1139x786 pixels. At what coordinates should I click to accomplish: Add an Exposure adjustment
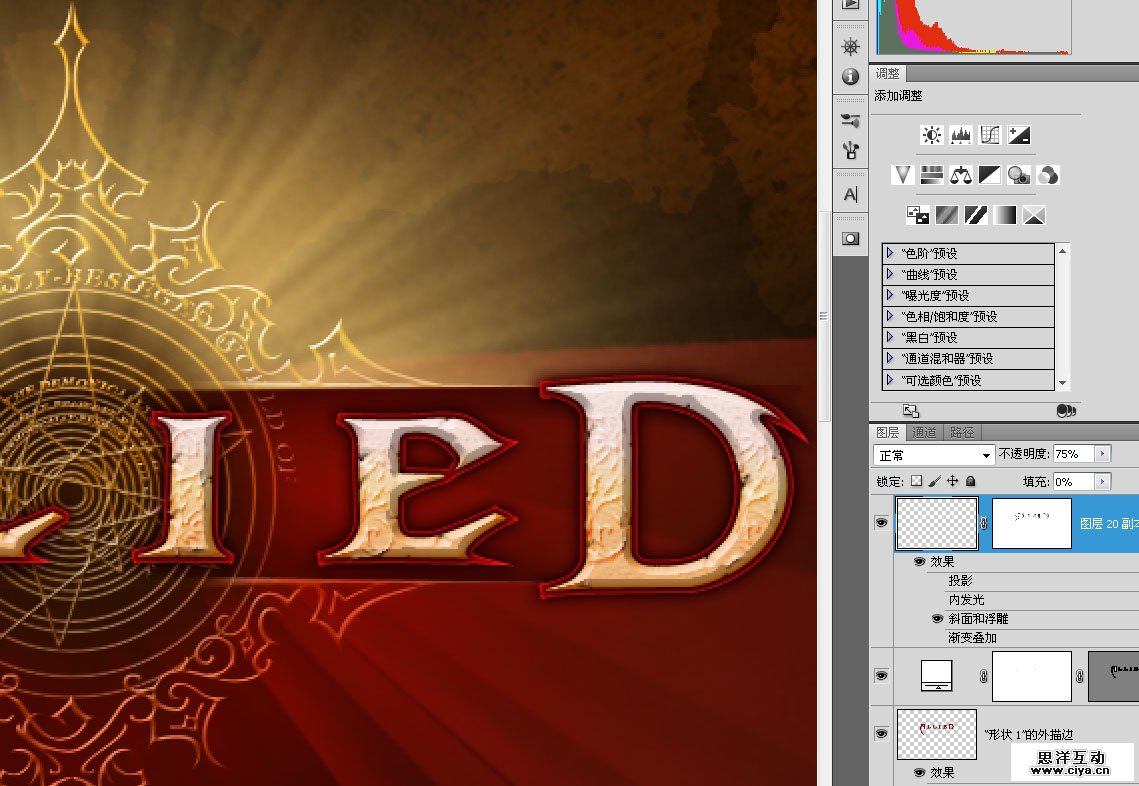click(x=1019, y=135)
